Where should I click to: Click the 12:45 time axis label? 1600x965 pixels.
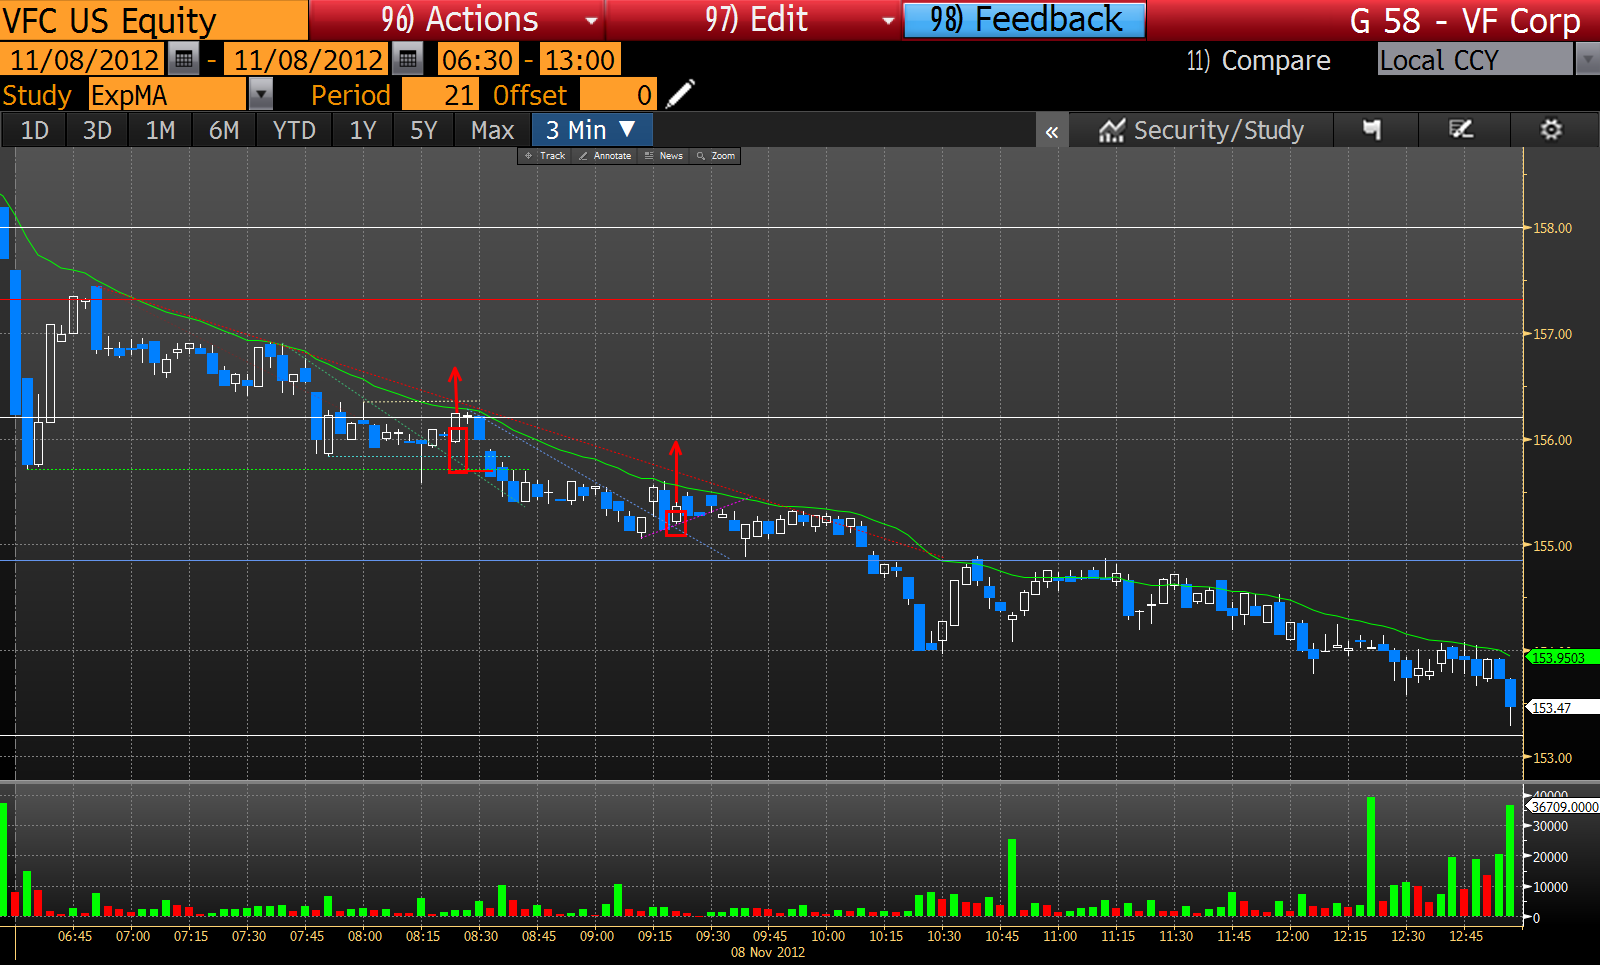pyautogui.click(x=1466, y=936)
